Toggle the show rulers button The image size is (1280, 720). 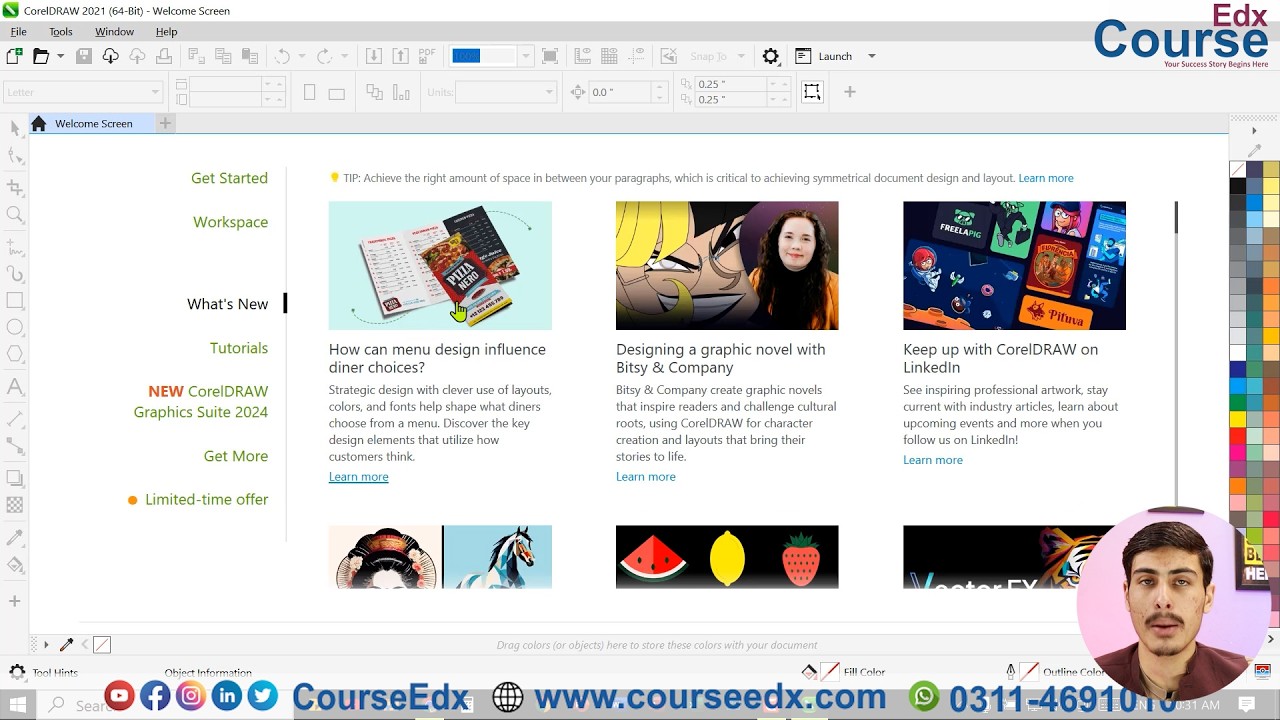tap(583, 56)
